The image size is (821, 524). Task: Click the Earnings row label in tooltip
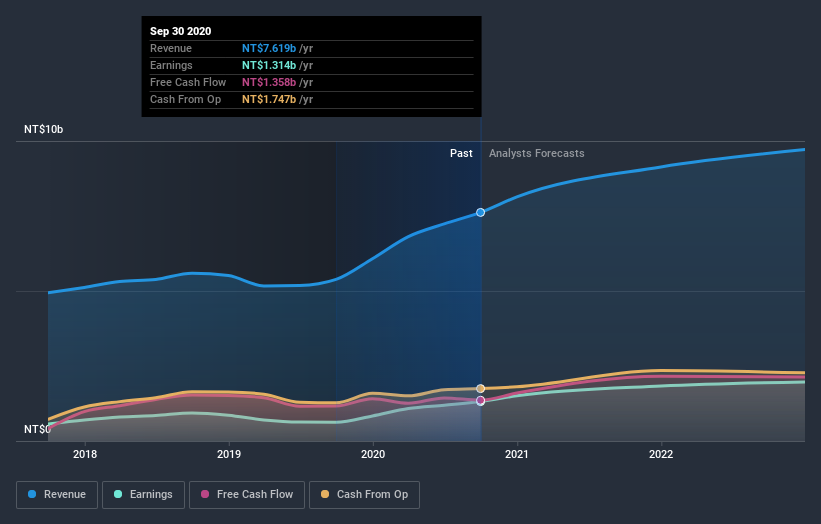pyautogui.click(x=171, y=65)
